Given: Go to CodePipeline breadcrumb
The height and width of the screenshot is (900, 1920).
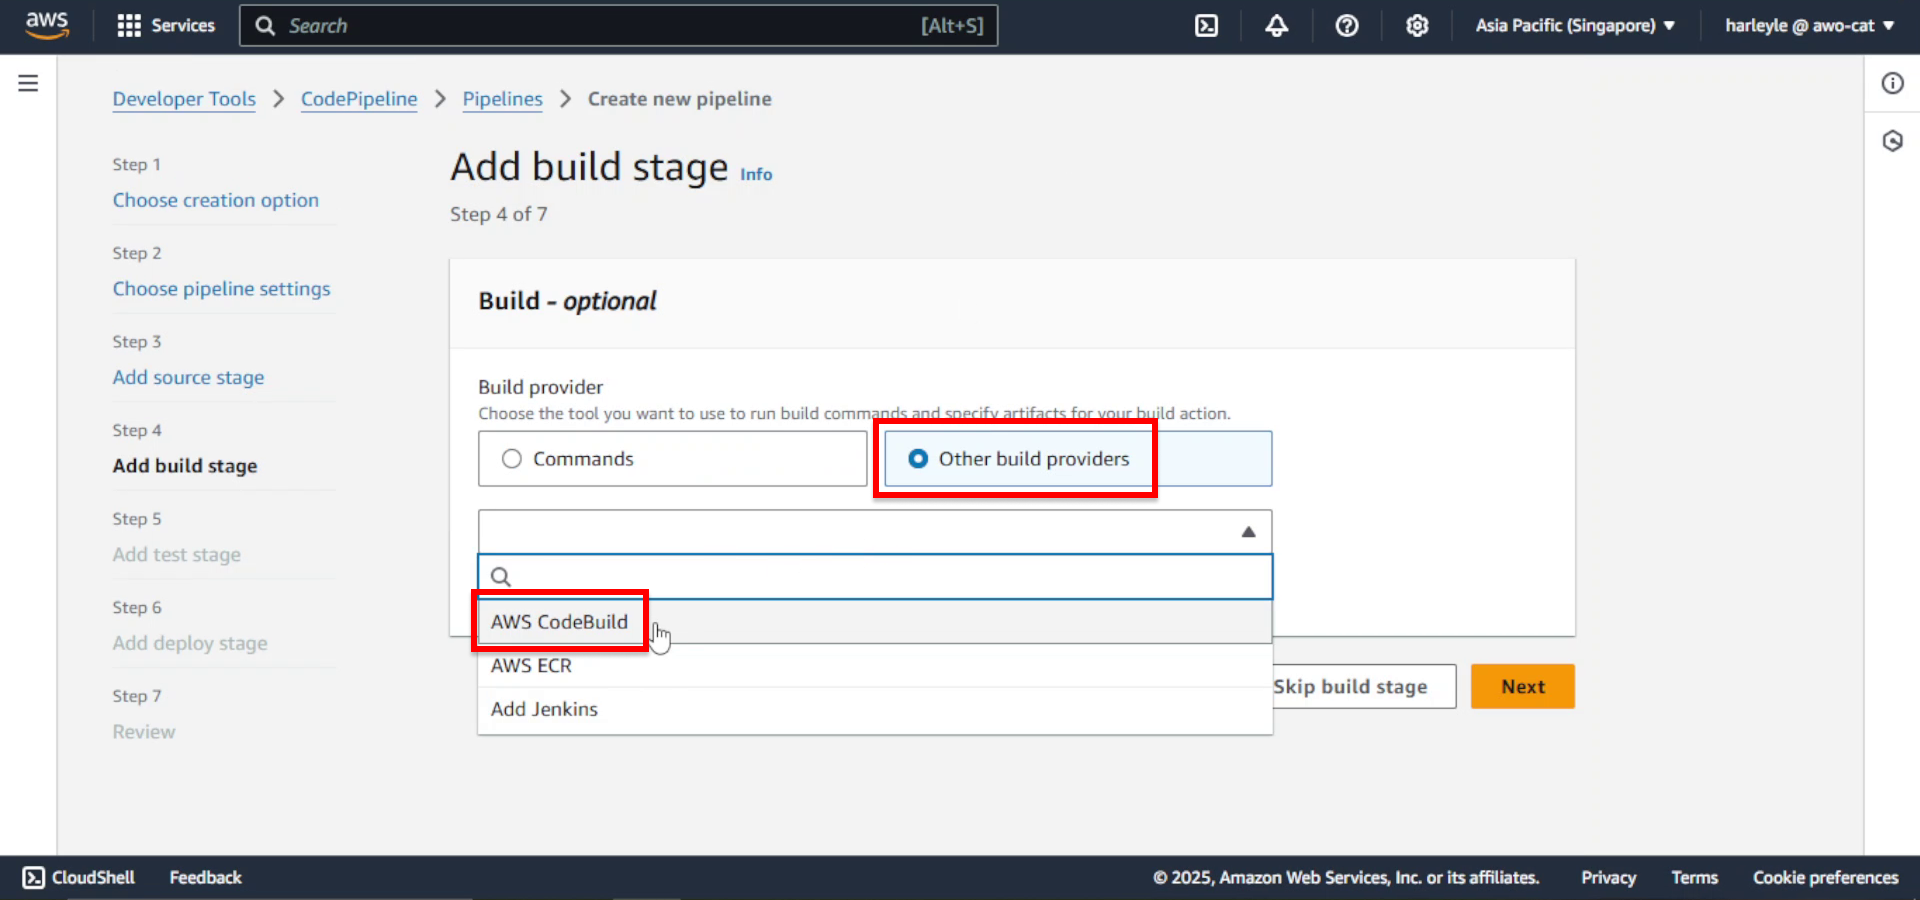Looking at the screenshot, I should coord(359,99).
